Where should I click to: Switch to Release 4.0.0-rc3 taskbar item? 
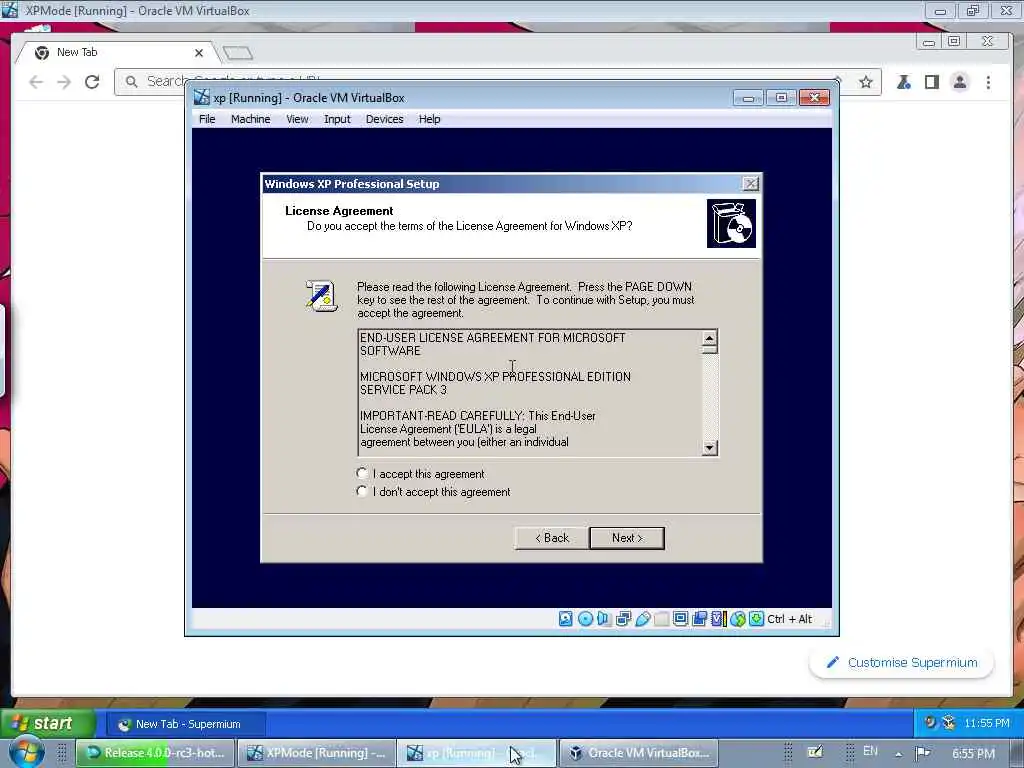[155, 753]
